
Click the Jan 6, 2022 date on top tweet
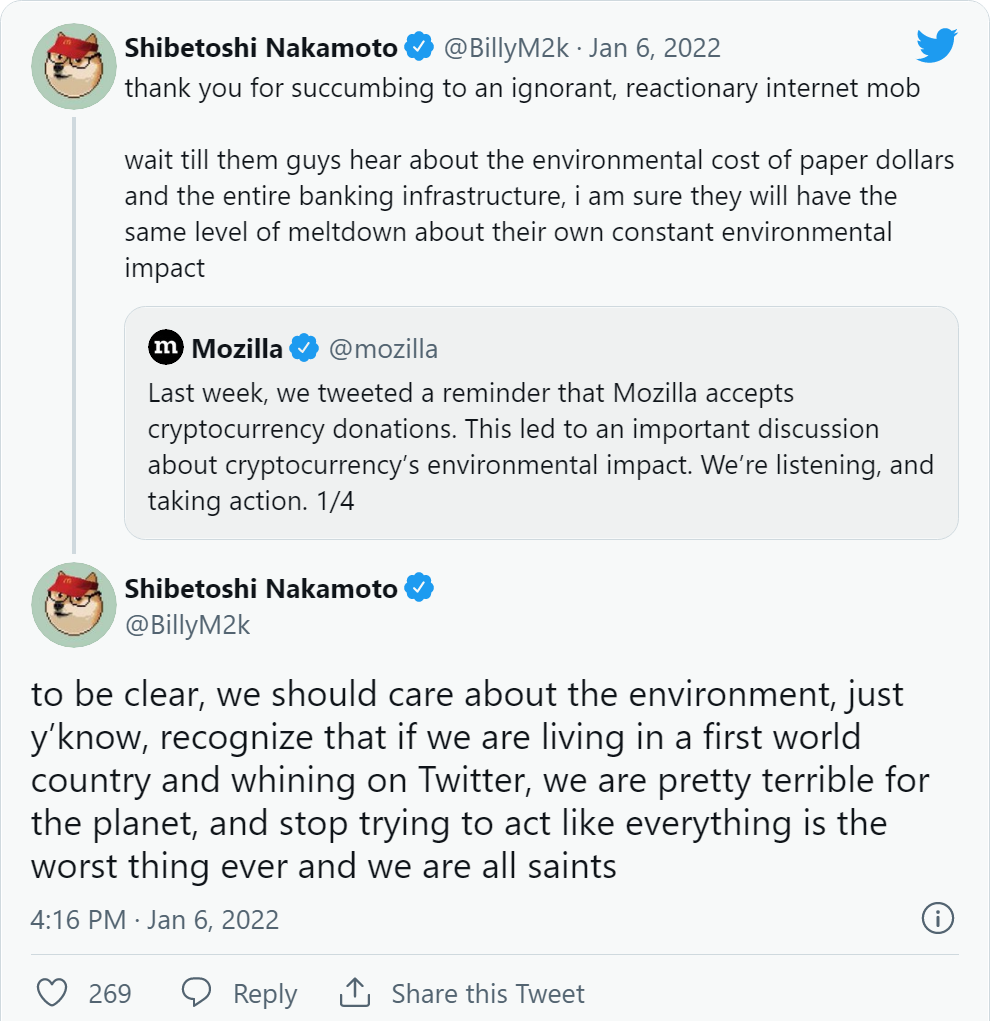pyautogui.click(x=654, y=47)
